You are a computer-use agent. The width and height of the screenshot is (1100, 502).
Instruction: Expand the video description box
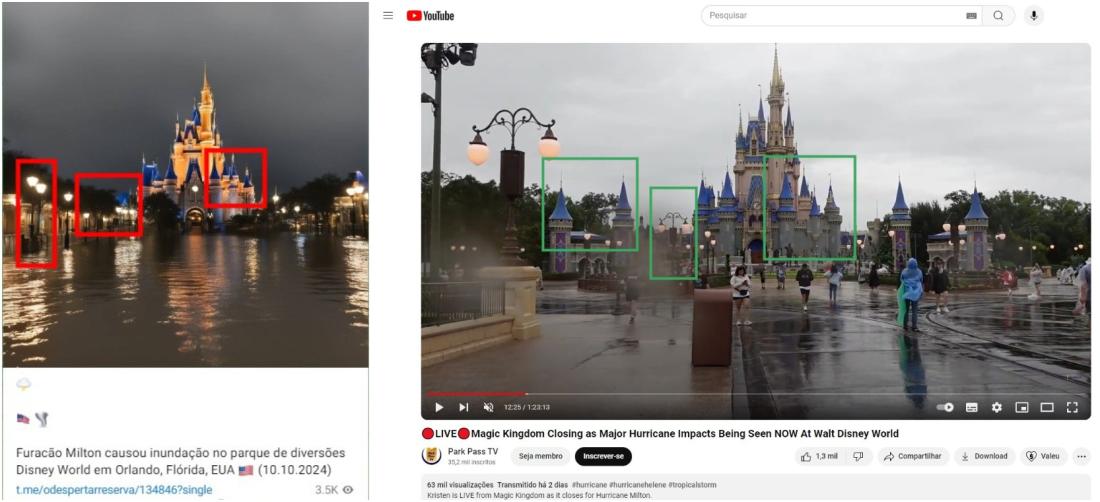[x=756, y=489]
